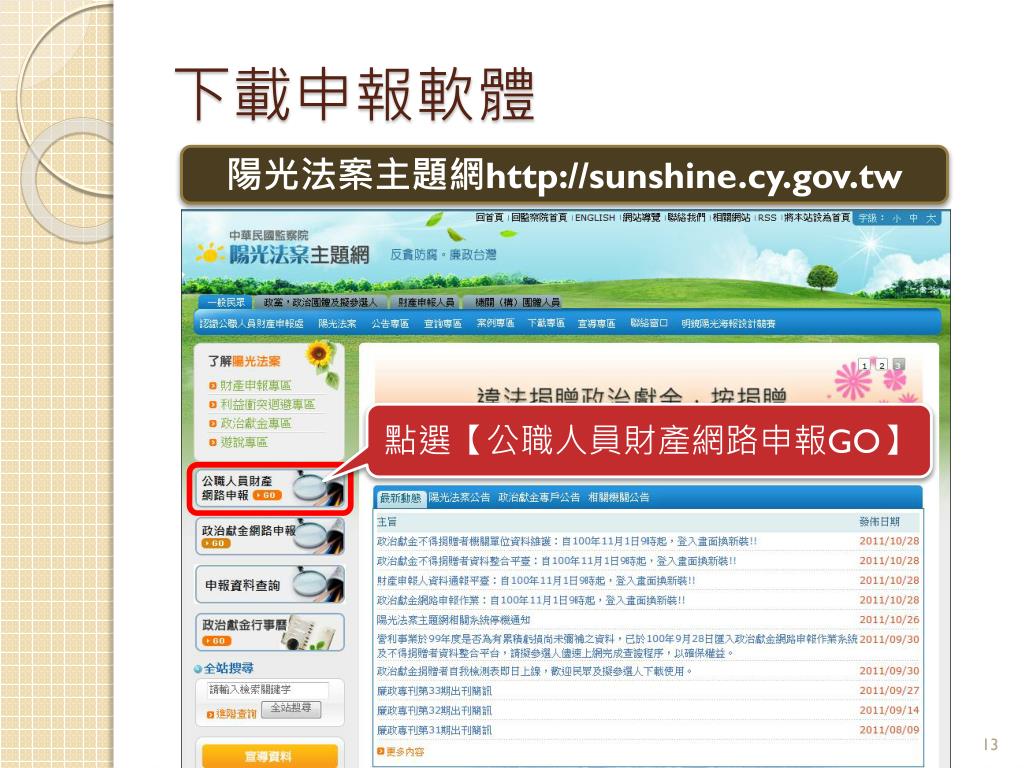
Task: Select the 財產申報人員 tab
Action: tap(426, 302)
